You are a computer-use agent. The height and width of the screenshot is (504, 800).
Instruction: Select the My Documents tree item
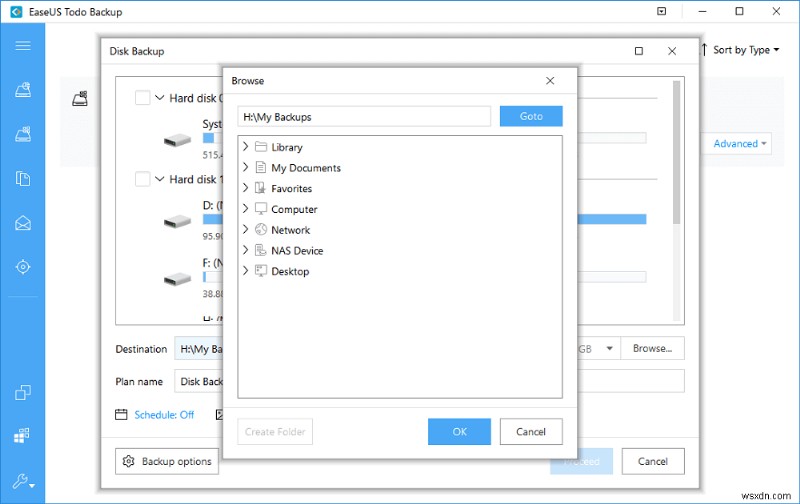point(306,168)
